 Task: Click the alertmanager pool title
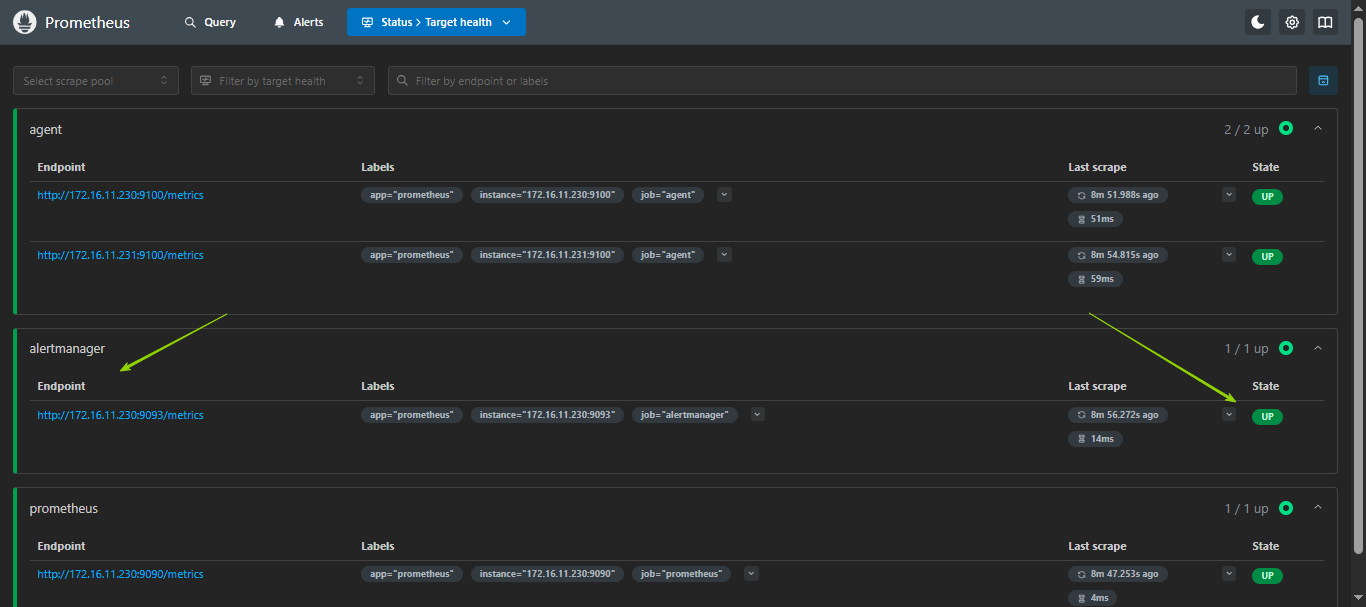pyautogui.click(x=67, y=348)
